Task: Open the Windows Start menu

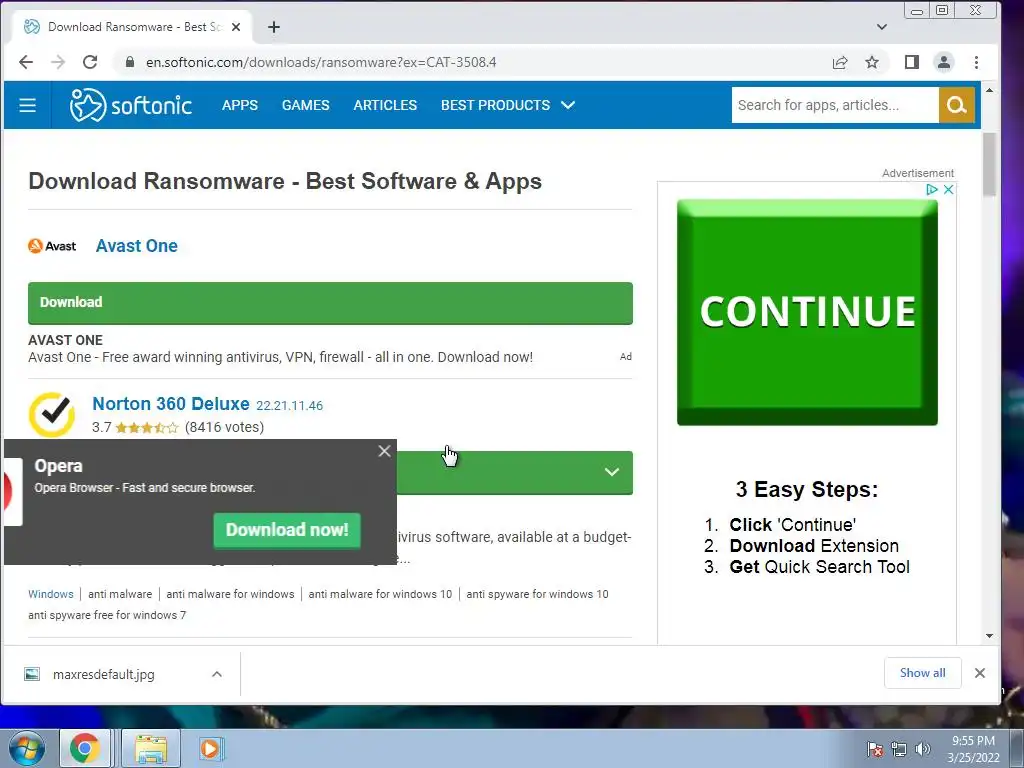Action: (x=27, y=748)
